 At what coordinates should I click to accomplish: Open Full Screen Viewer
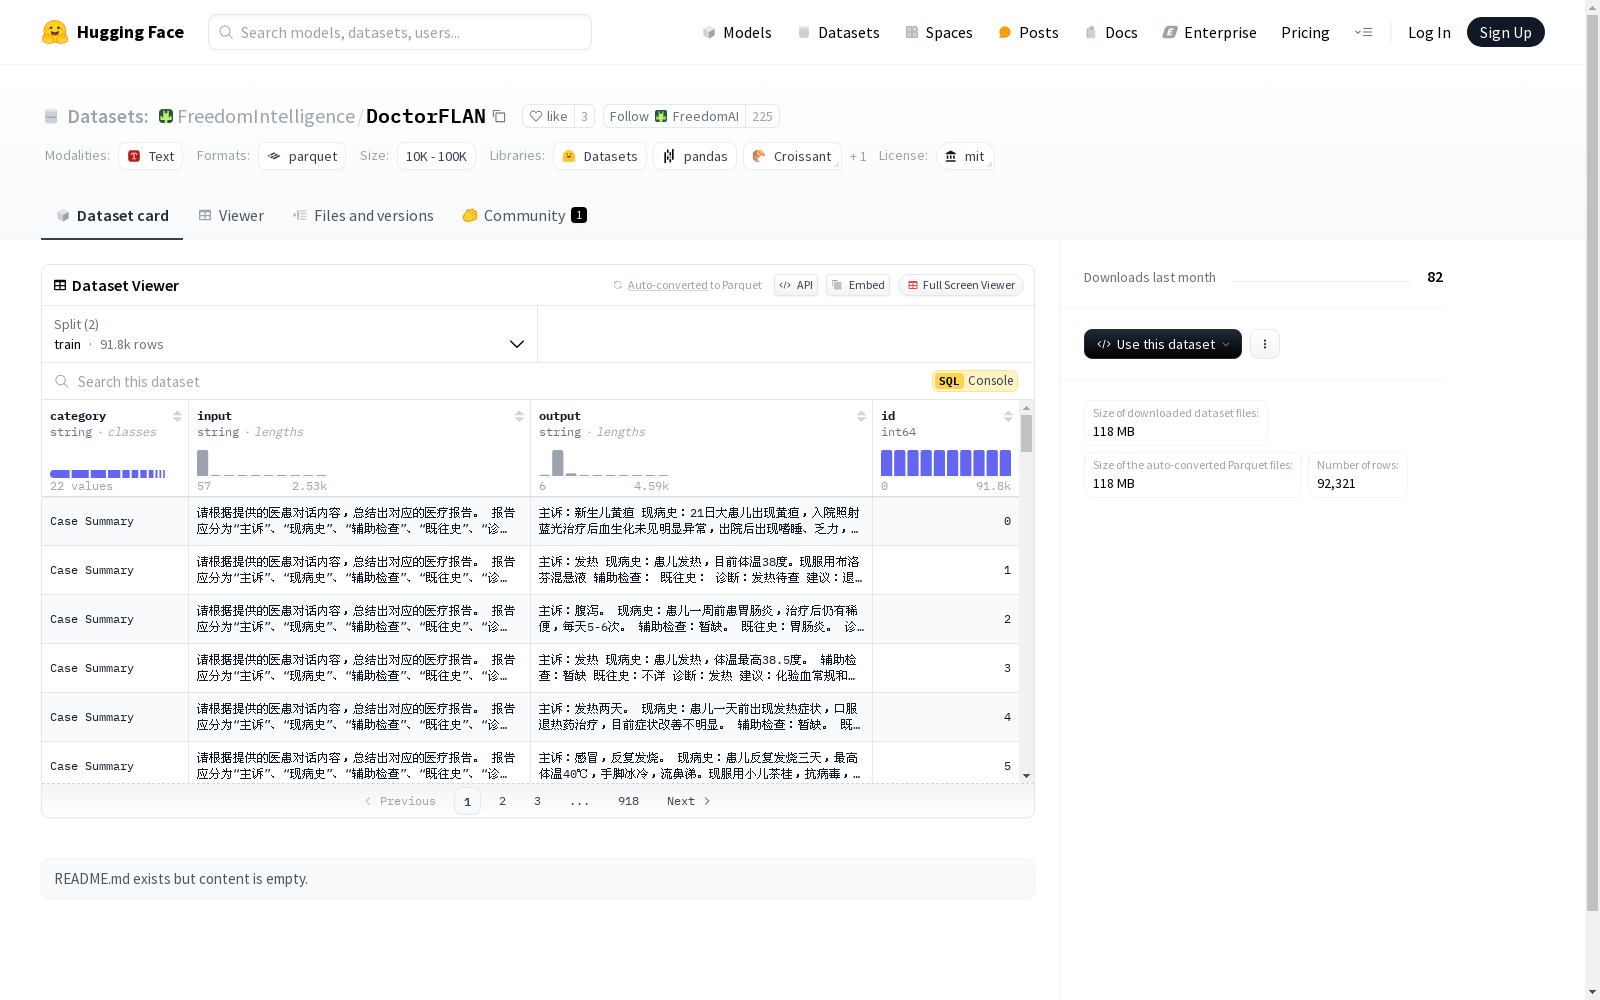(x=961, y=285)
